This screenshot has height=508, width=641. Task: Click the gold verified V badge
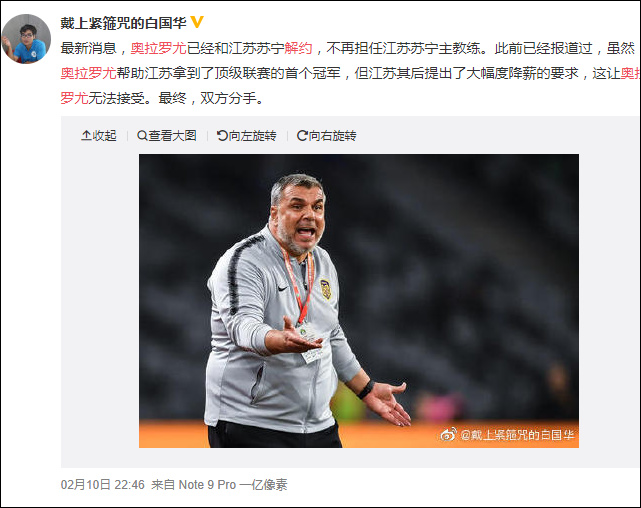[x=197, y=22]
